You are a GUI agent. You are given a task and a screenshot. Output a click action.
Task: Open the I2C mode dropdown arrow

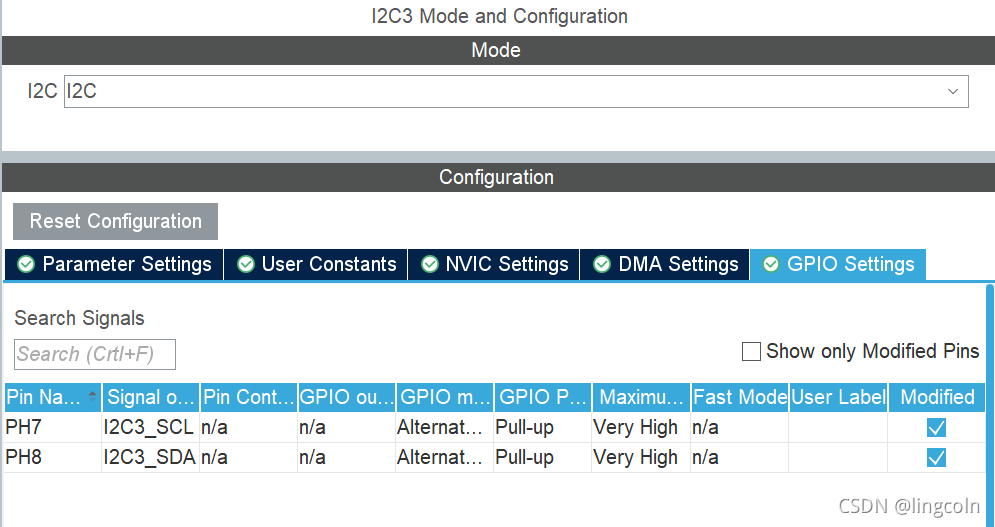click(x=952, y=91)
